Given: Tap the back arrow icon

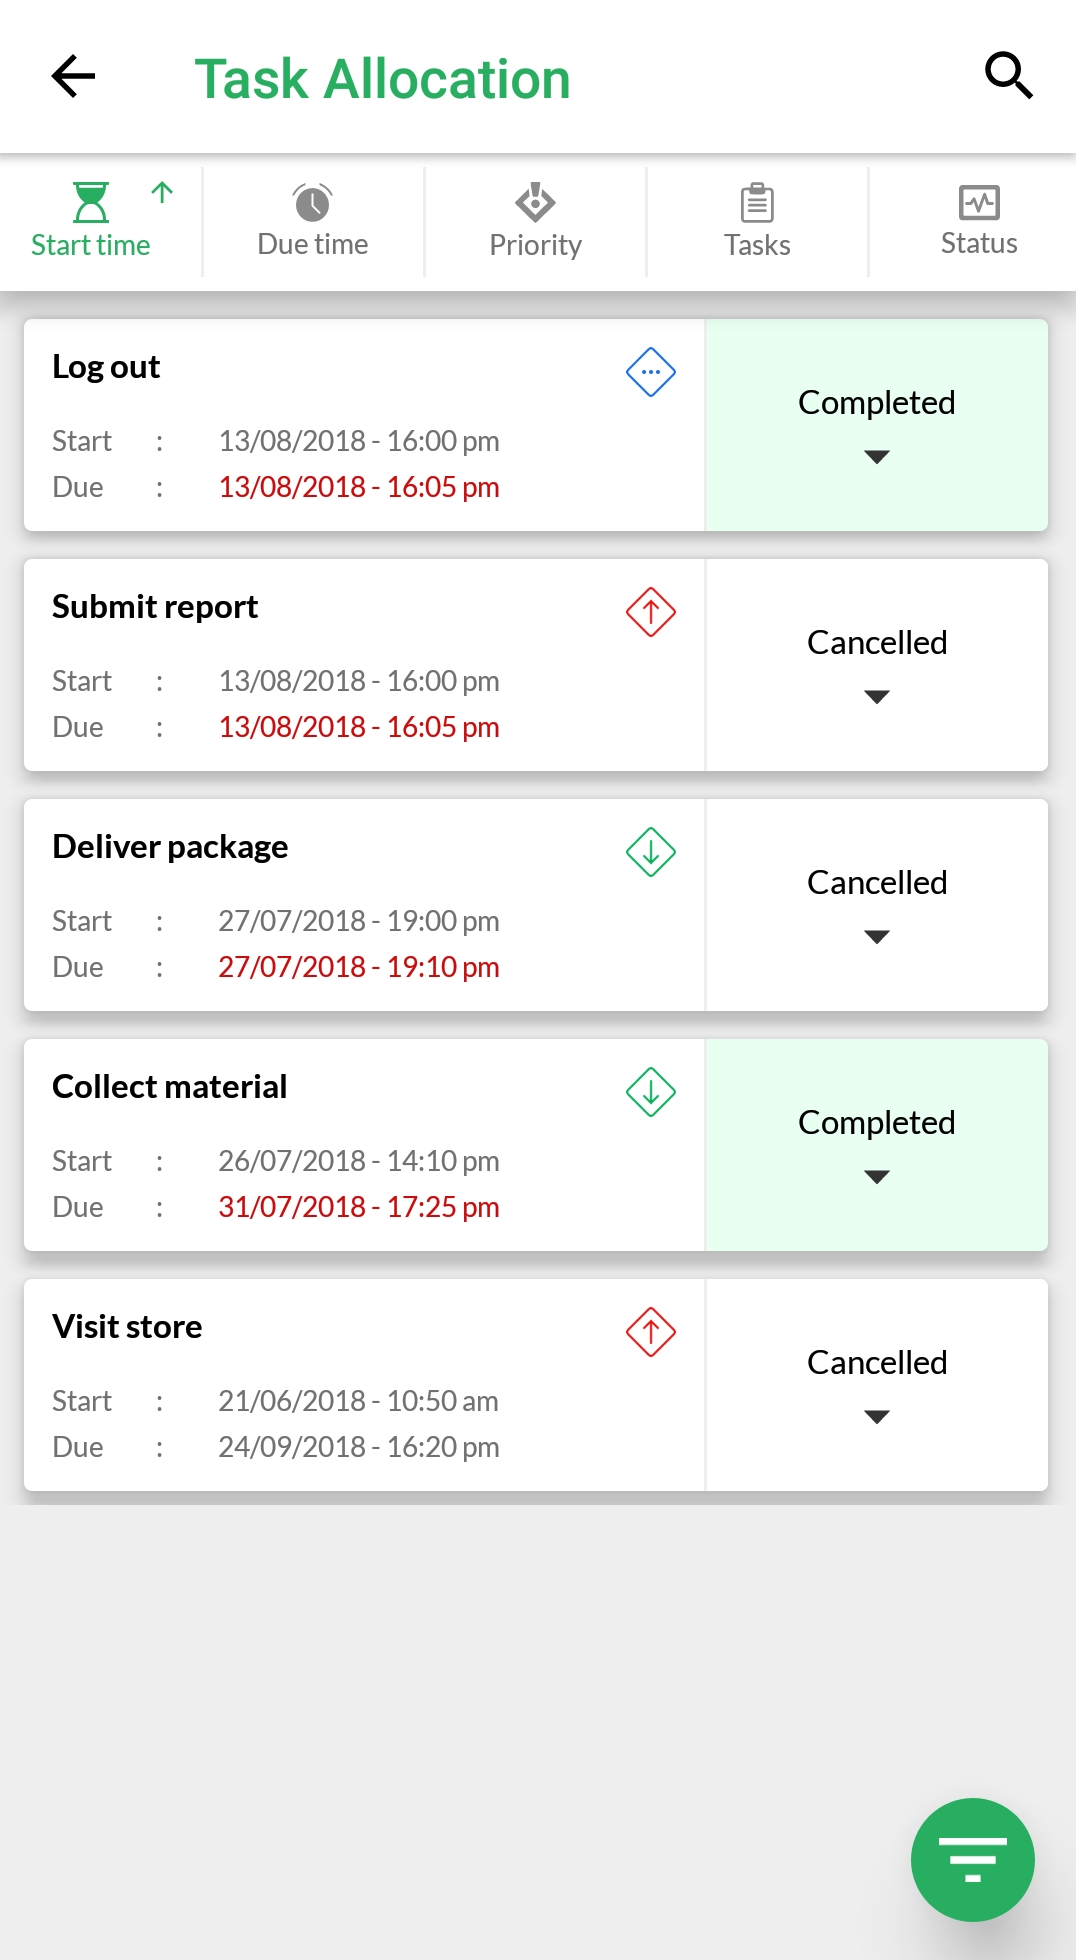Looking at the screenshot, I should (73, 76).
